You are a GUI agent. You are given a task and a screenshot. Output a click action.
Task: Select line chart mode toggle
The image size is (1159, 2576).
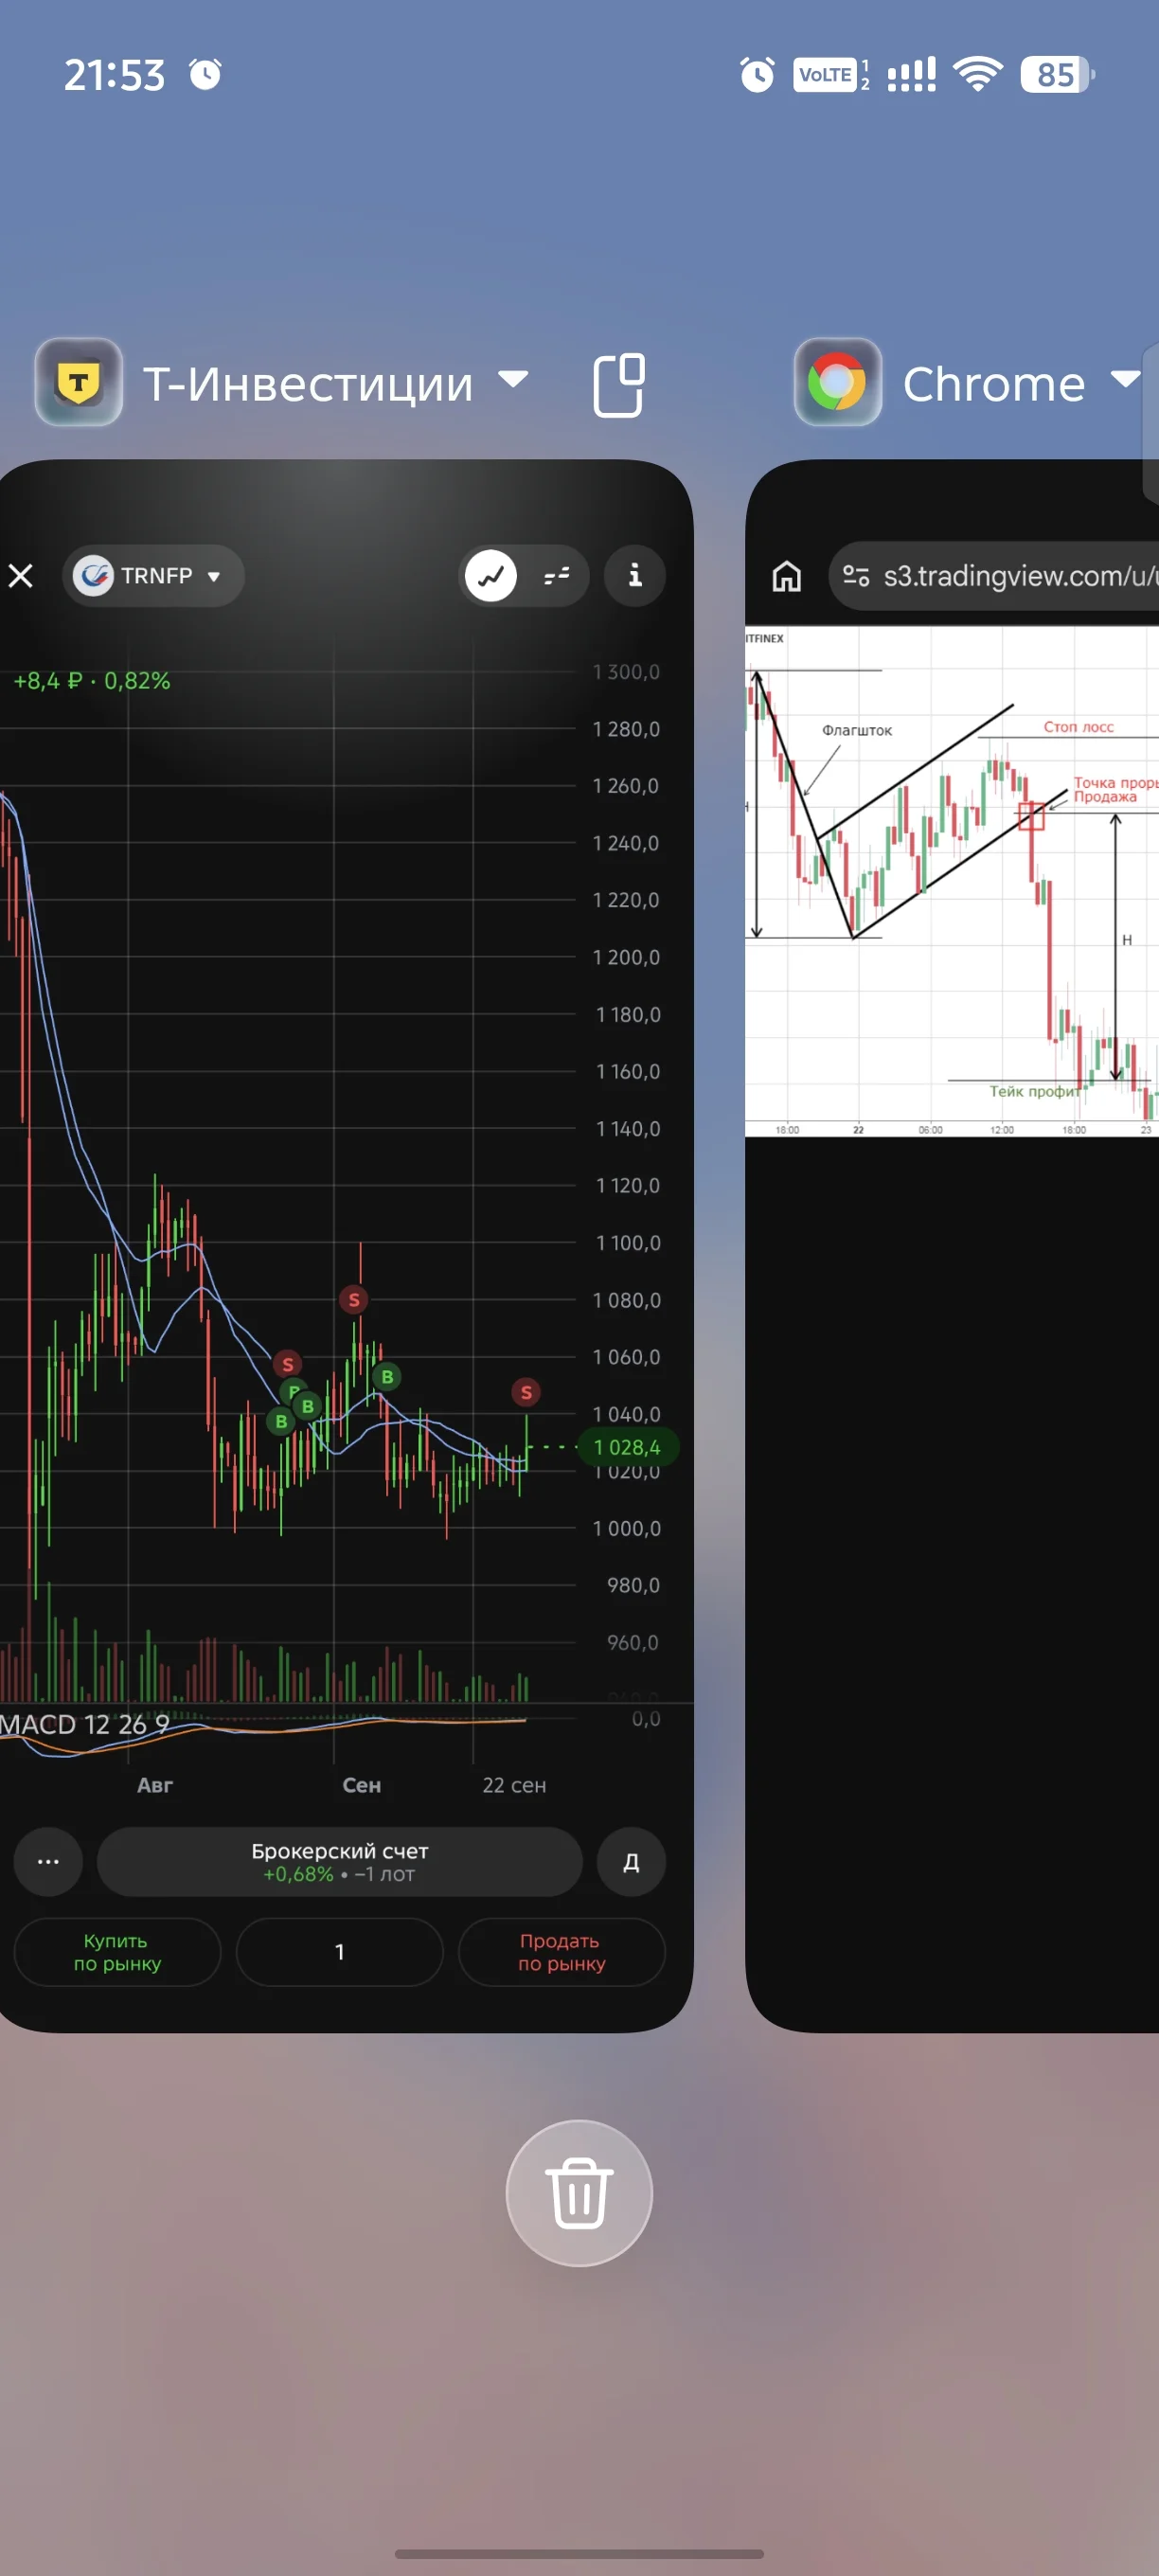[491, 575]
